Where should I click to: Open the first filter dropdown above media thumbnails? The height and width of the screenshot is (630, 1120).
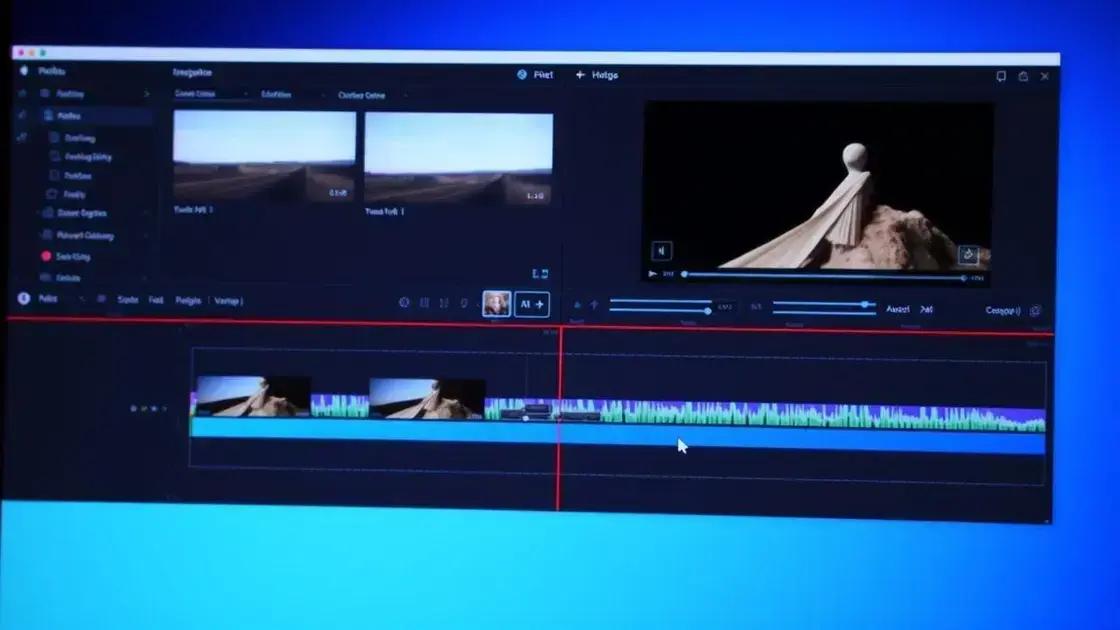210,95
